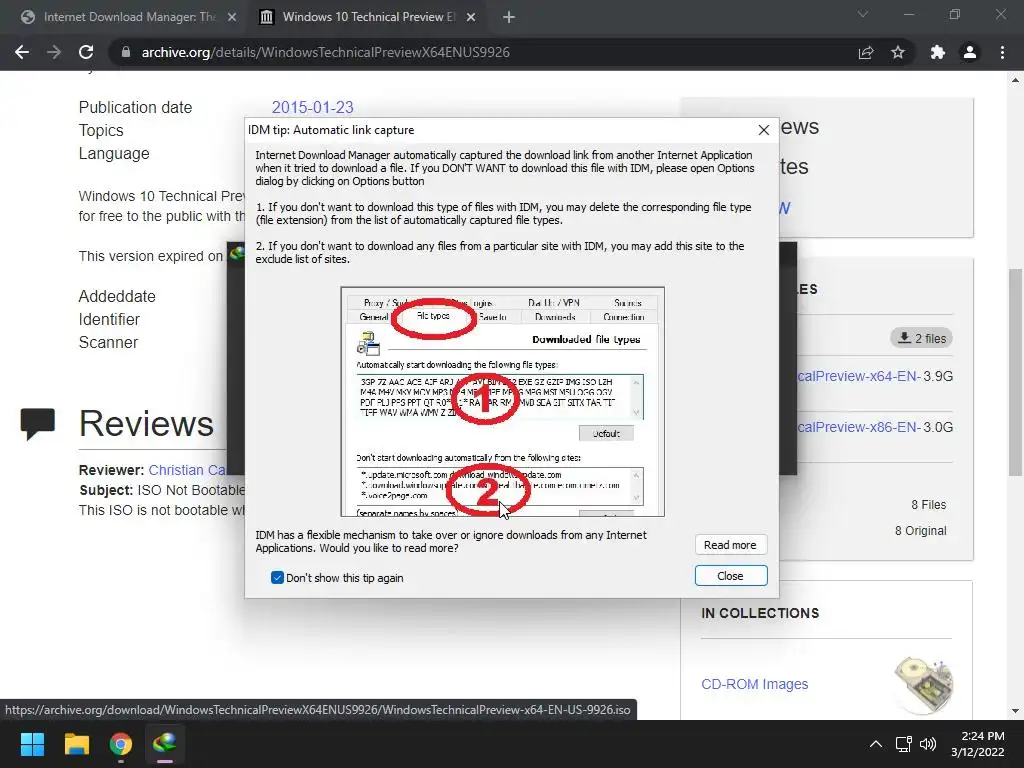Open File Explorer from taskbar

tap(76, 744)
